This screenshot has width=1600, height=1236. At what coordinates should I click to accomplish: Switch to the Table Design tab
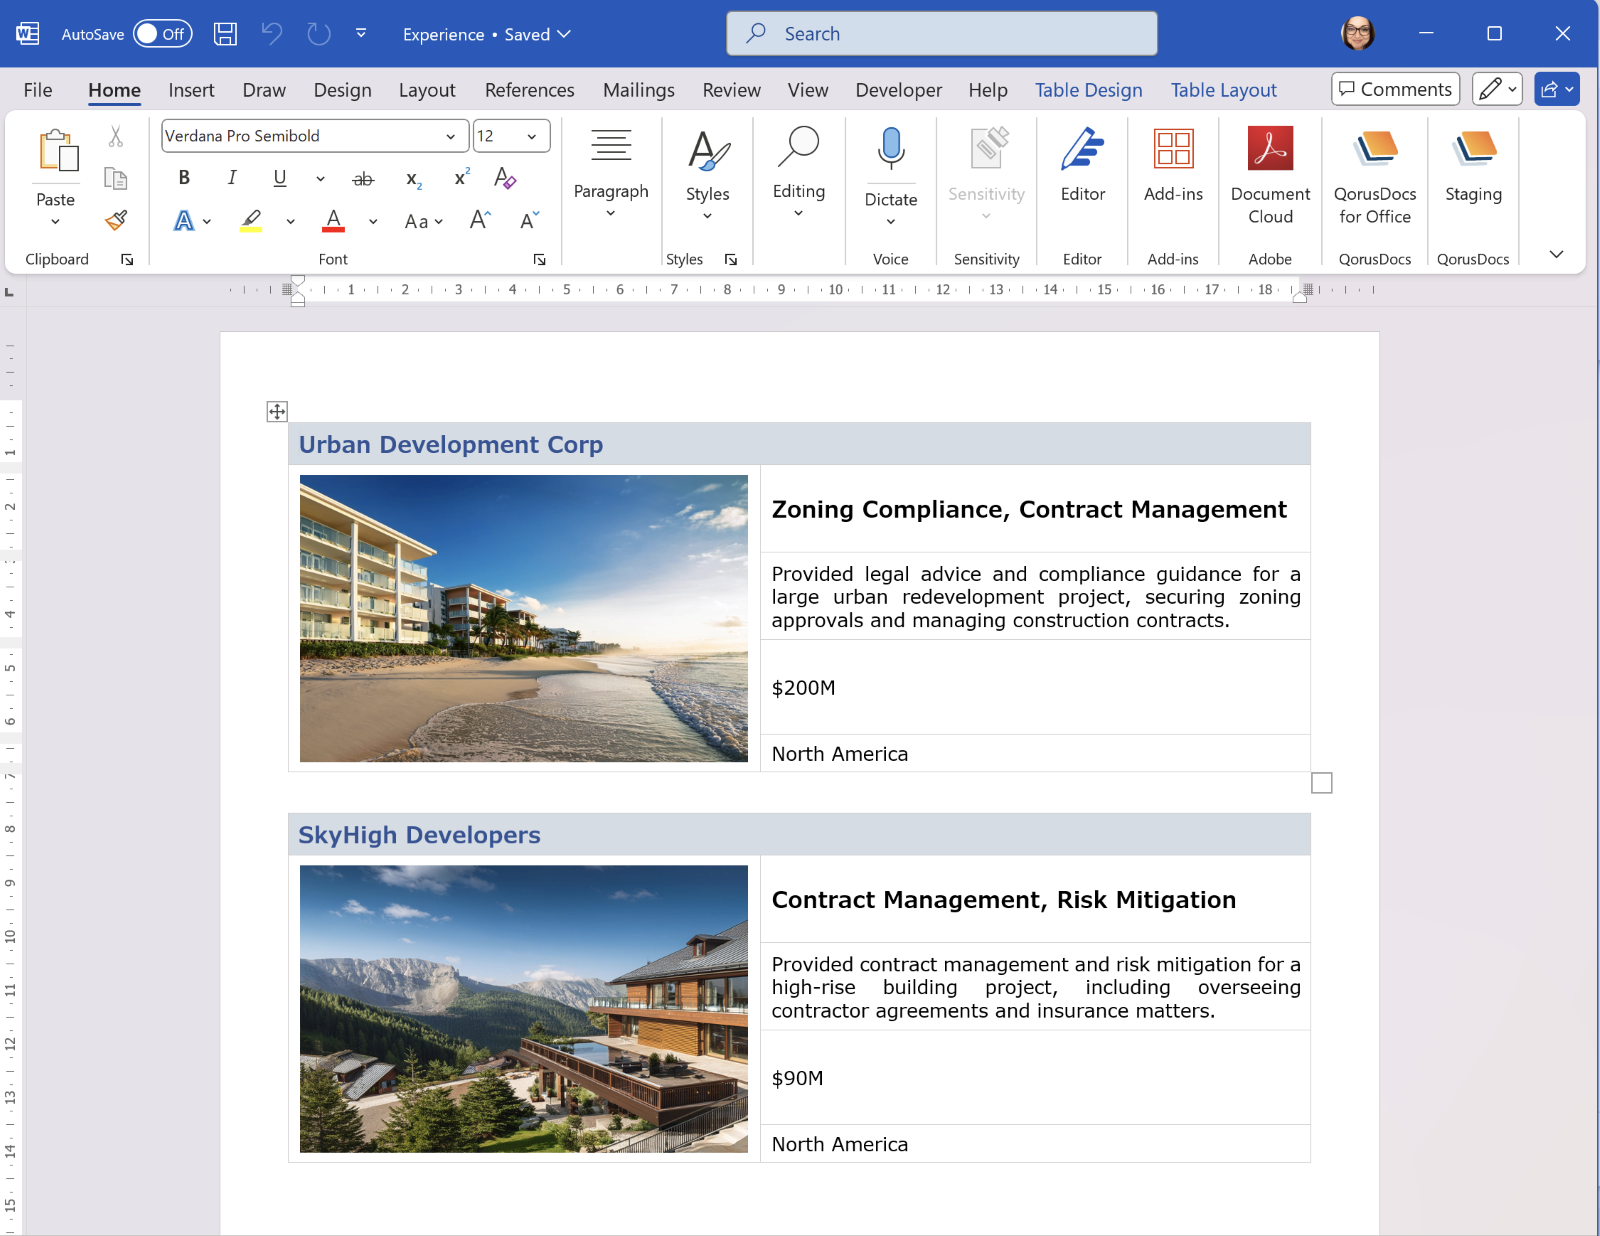click(1088, 90)
